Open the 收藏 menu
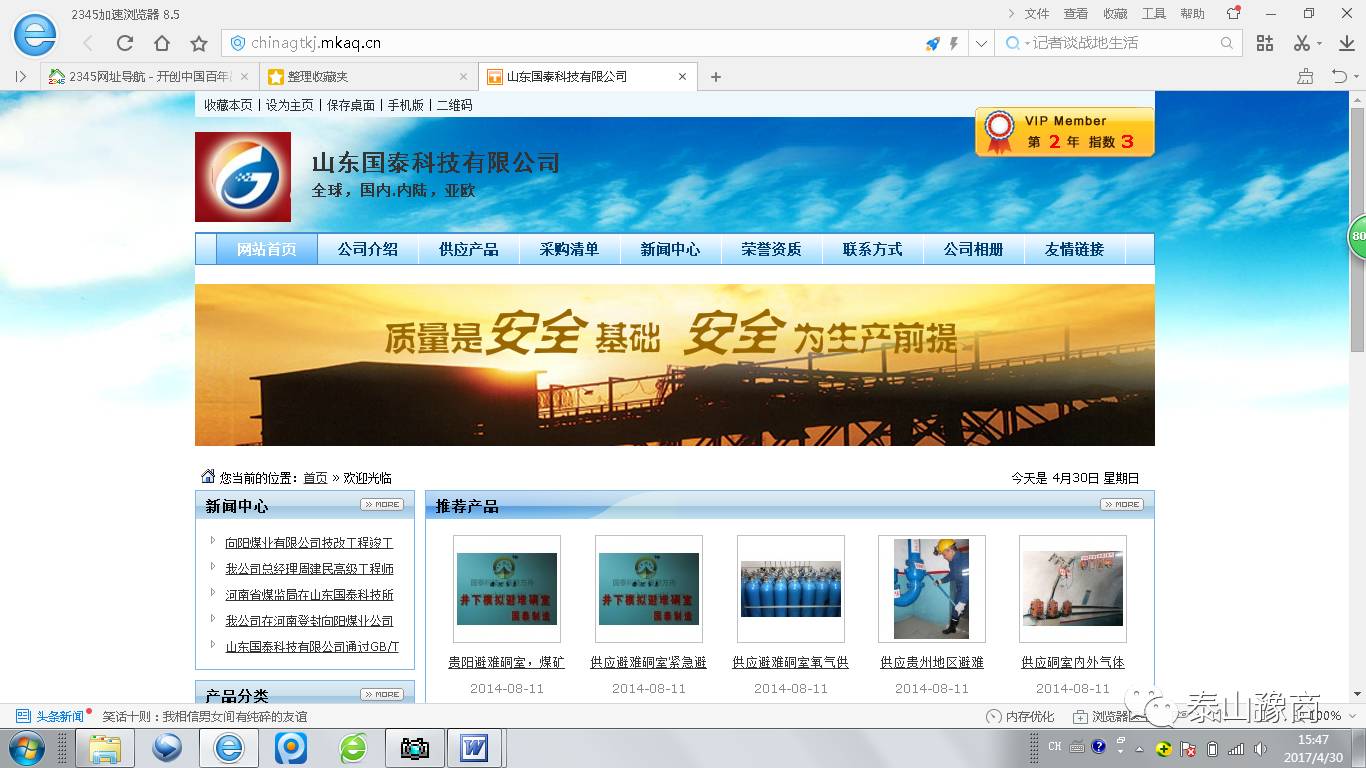Image resolution: width=1366 pixels, height=768 pixels. (1115, 13)
